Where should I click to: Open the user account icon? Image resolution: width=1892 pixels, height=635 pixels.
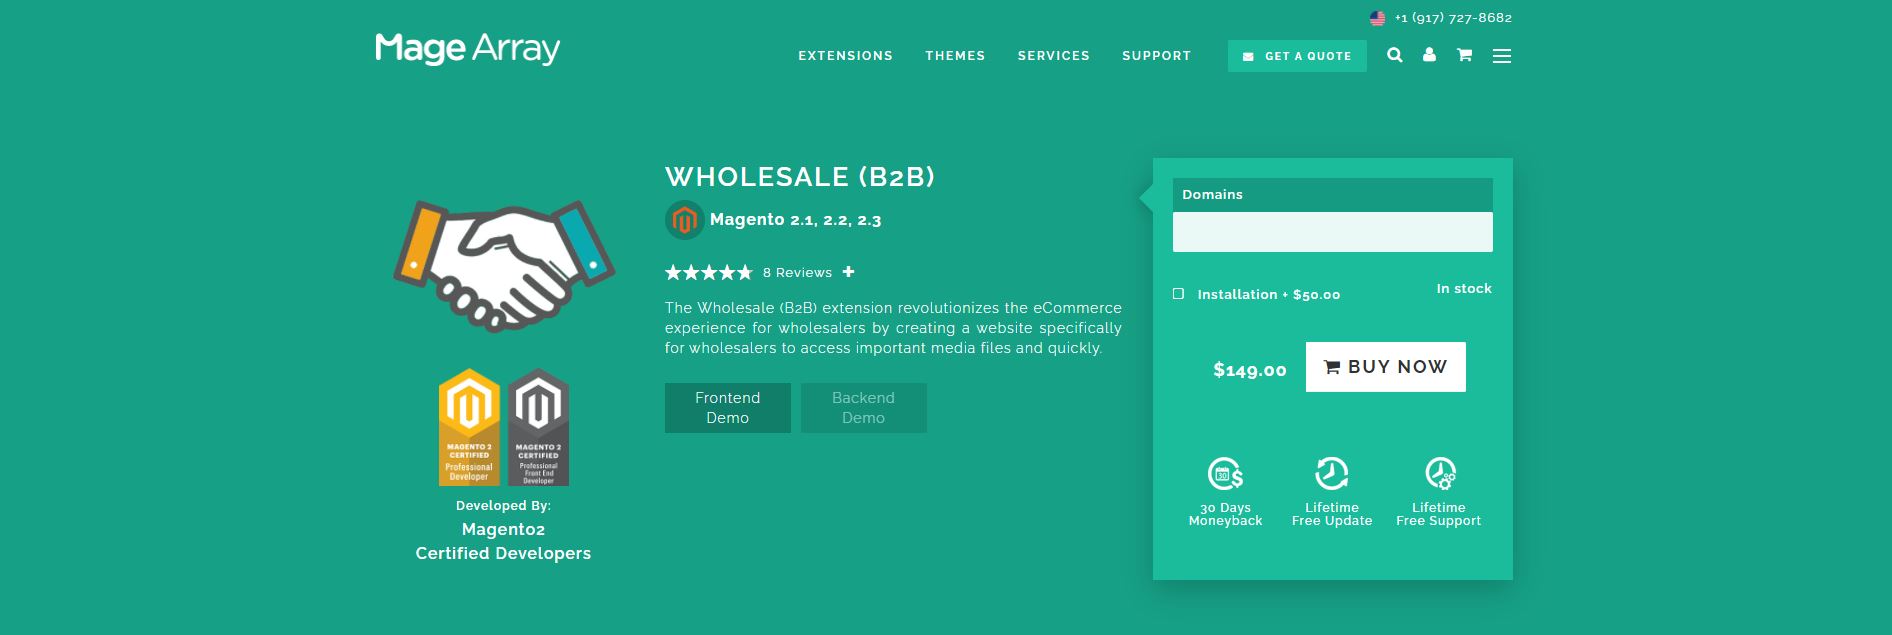tap(1429, 55)
